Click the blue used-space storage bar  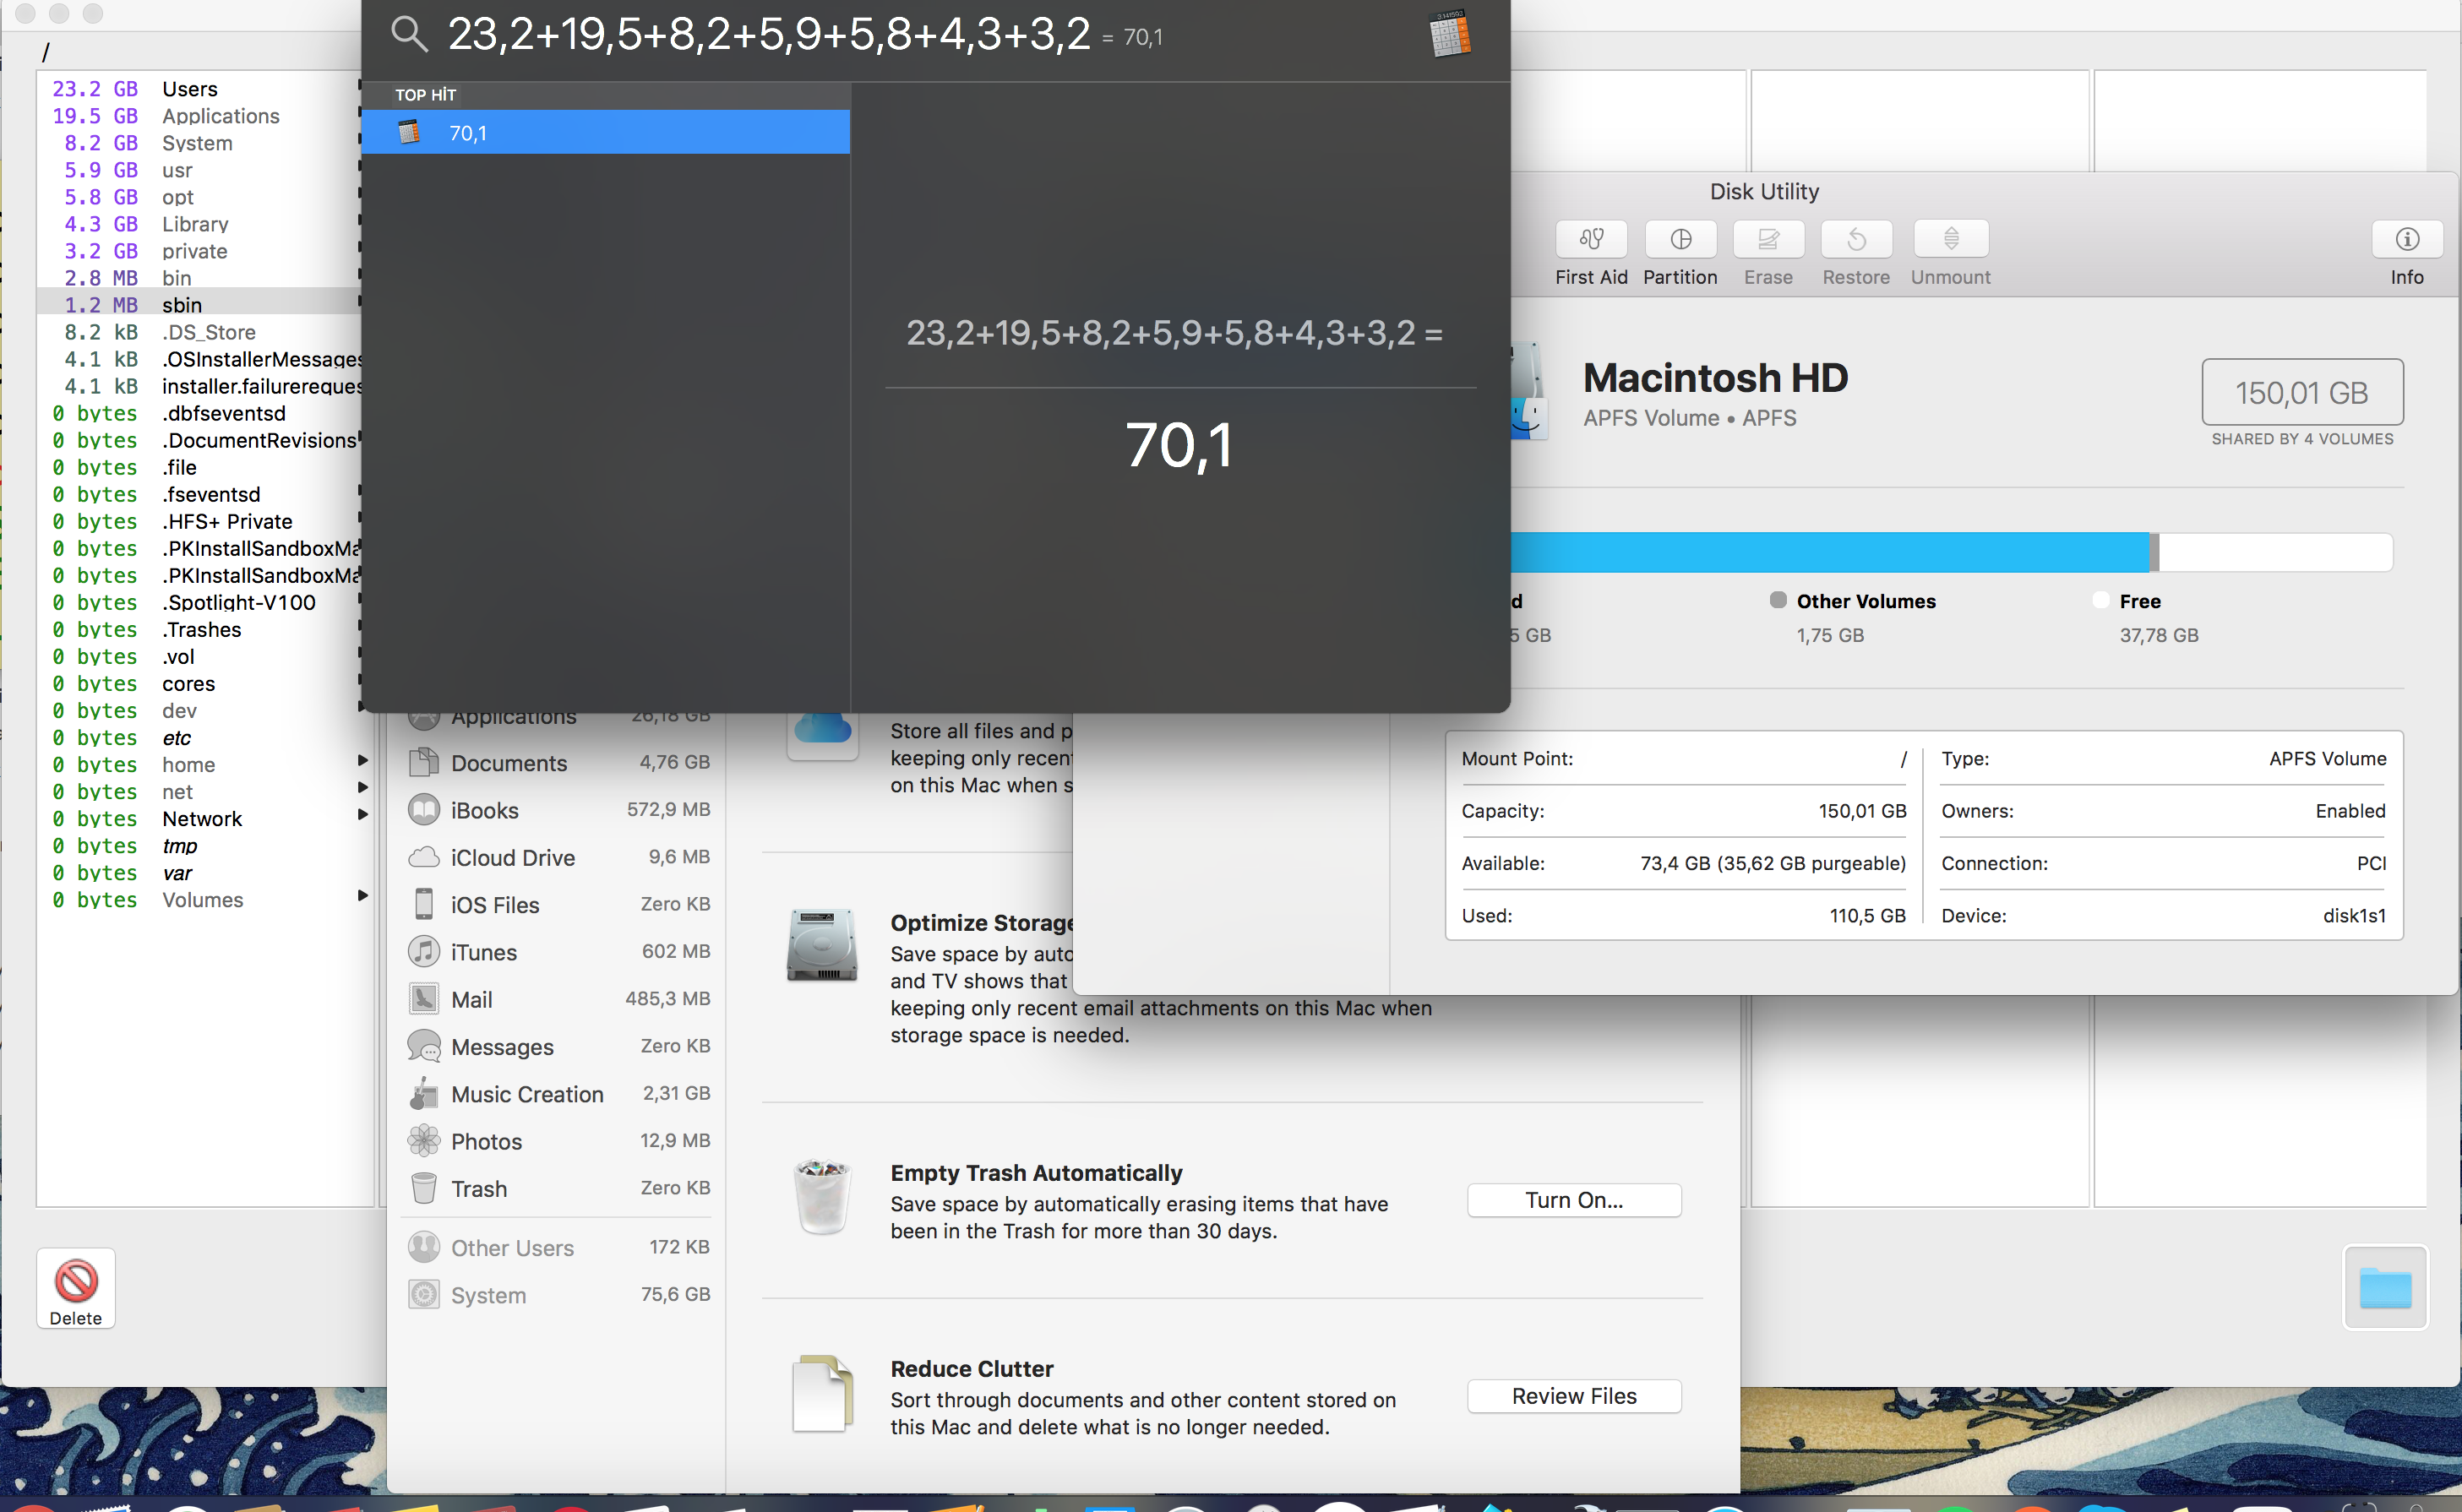1830,552
